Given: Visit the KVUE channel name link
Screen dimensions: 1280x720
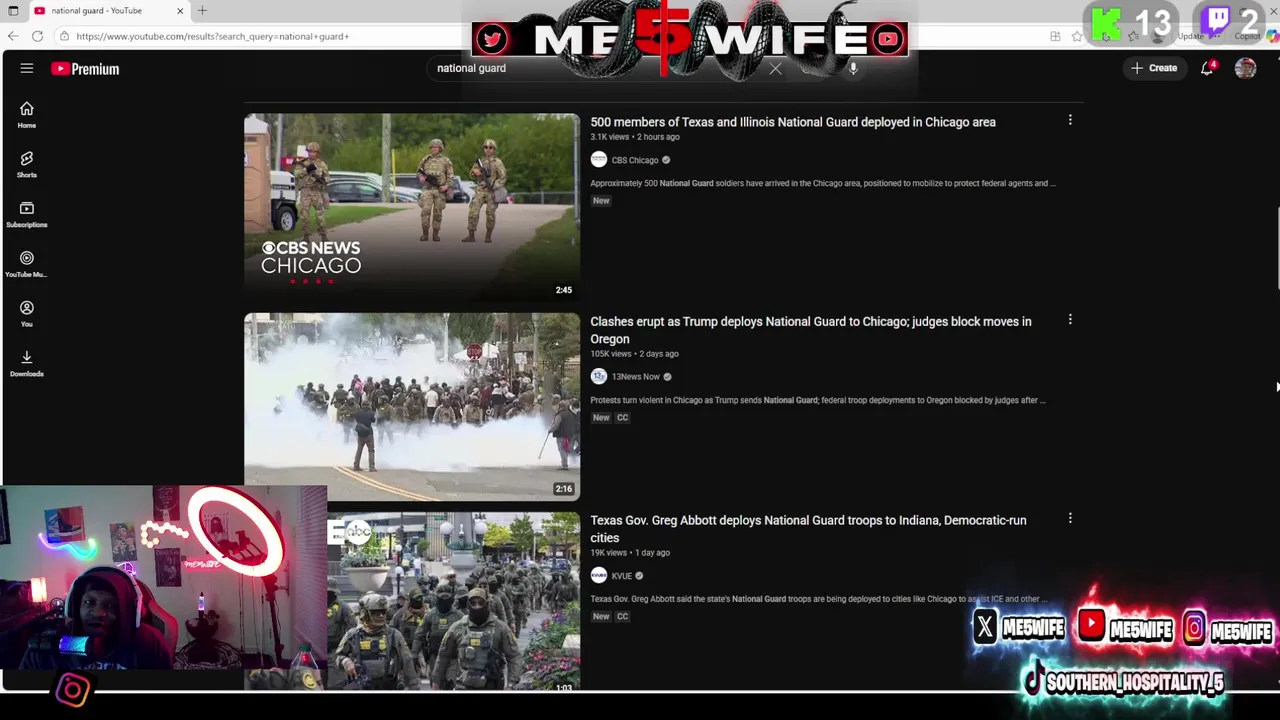Looking at the screenshot, I should (622, 576).
